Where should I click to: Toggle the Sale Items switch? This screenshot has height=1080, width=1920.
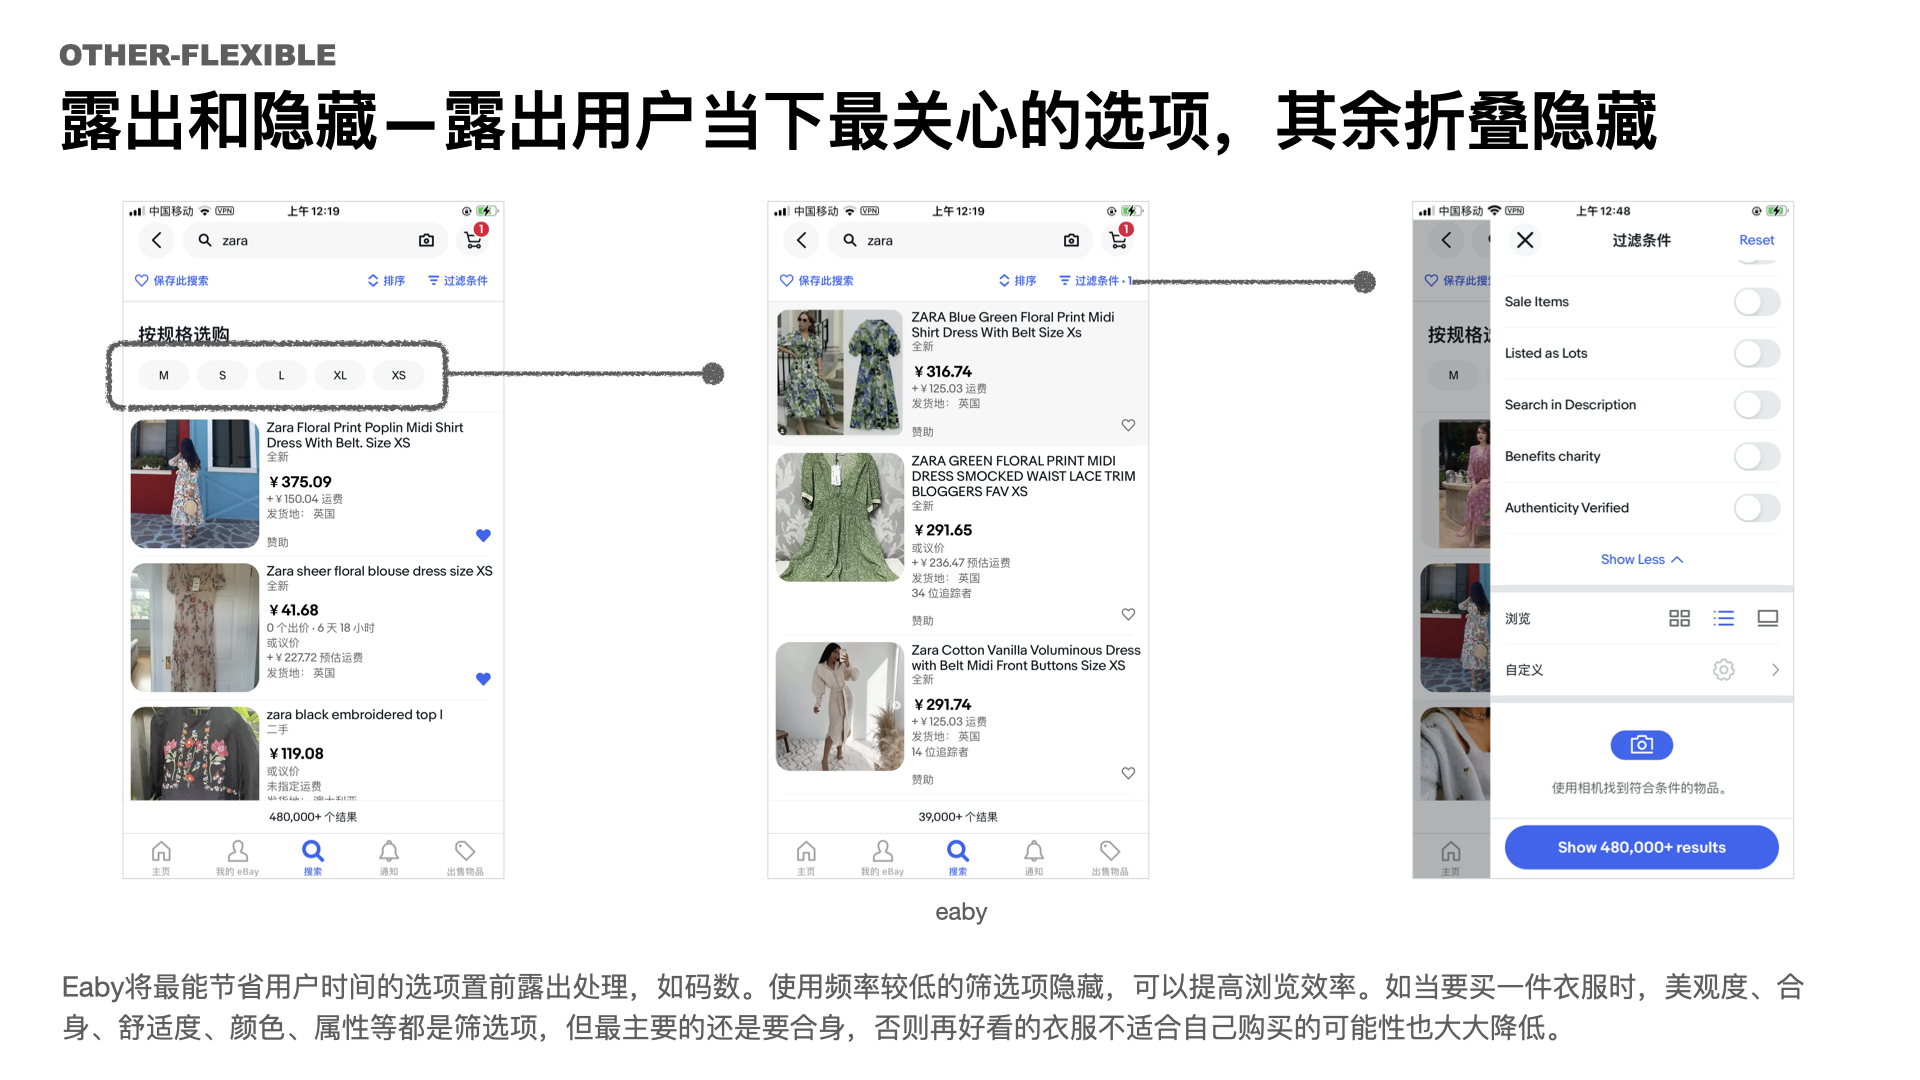coord(1757,302)
